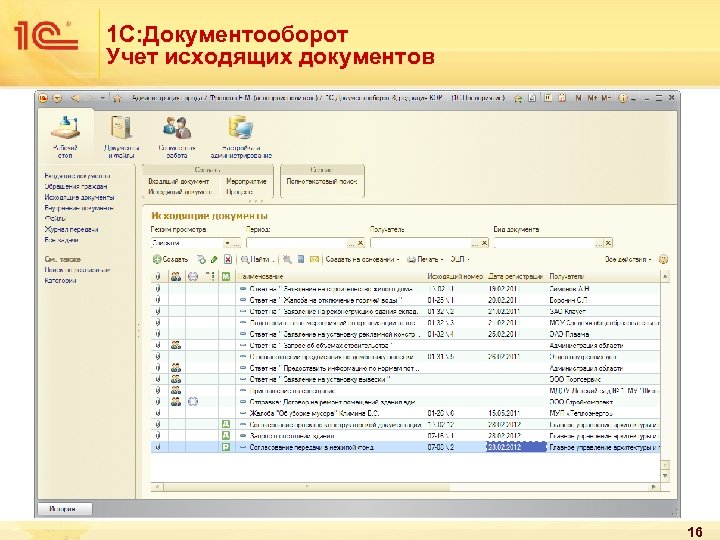Click the Найти search button

[x=257, y=259]
